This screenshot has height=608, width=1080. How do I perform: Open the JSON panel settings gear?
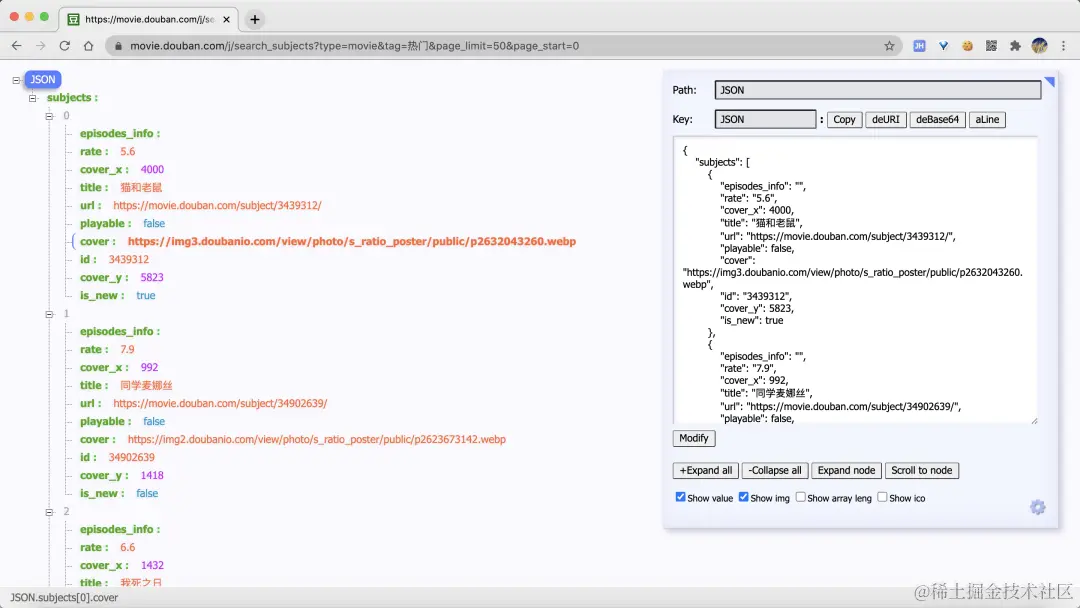[x=1037, y=507]
